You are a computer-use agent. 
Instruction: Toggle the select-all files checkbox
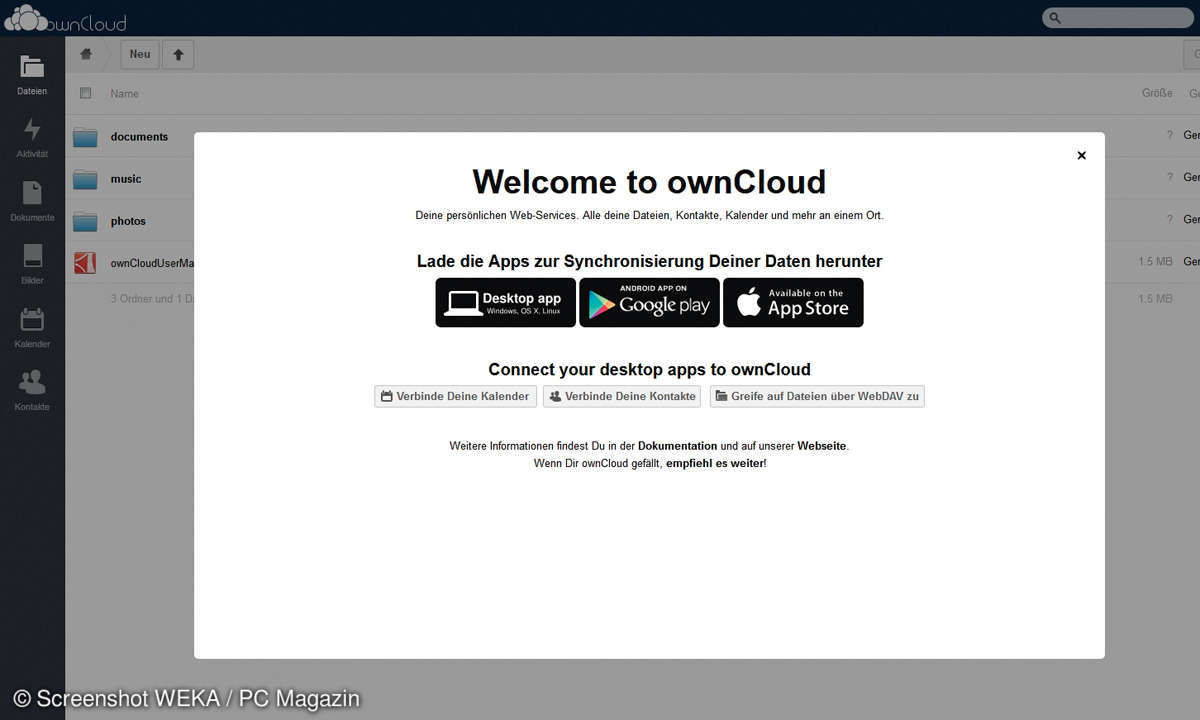point(86,93)
